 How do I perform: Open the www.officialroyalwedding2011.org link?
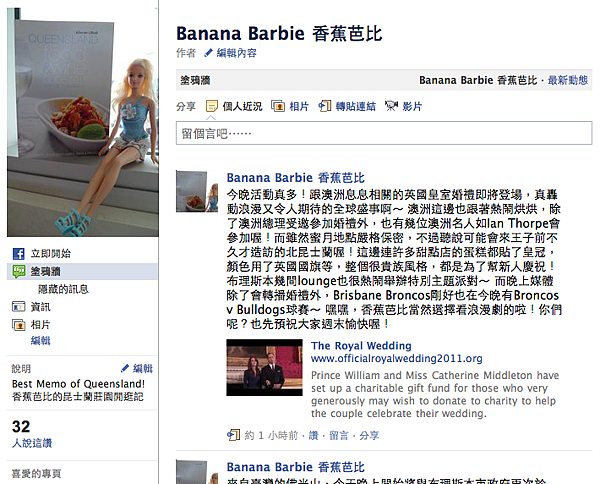396,359
